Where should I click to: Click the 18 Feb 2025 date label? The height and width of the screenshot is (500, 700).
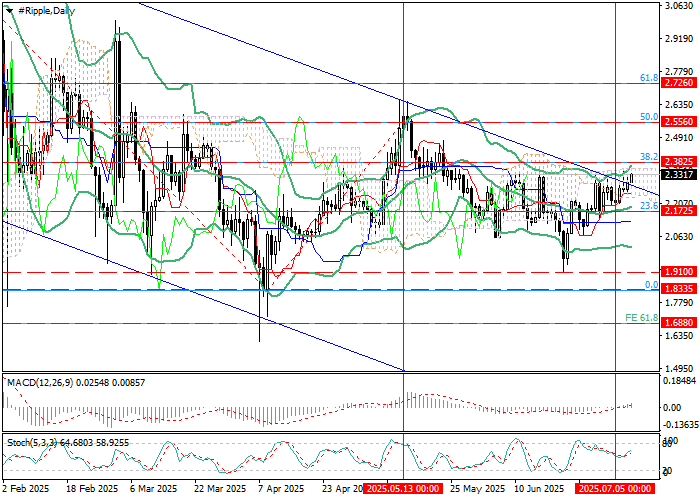coord(92,488)
